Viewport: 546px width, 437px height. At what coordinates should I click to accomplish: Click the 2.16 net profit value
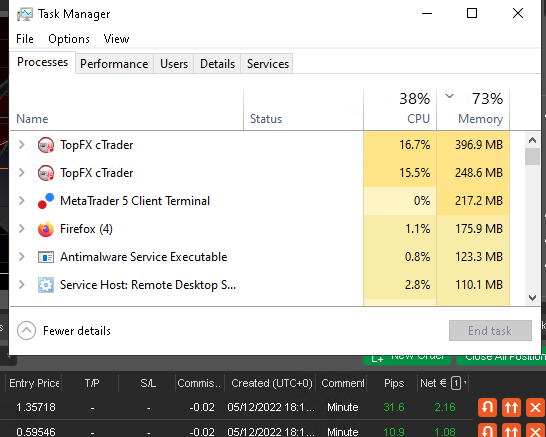445,407
